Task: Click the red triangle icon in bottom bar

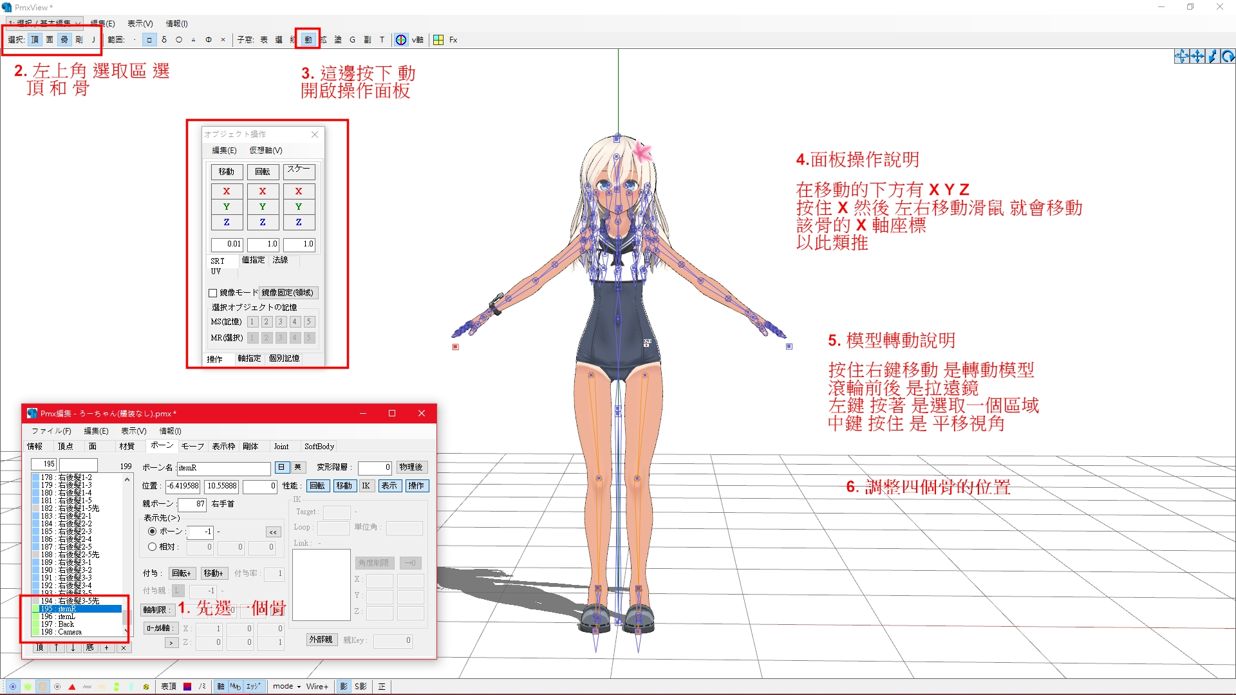Action: [x=72, y=686]
